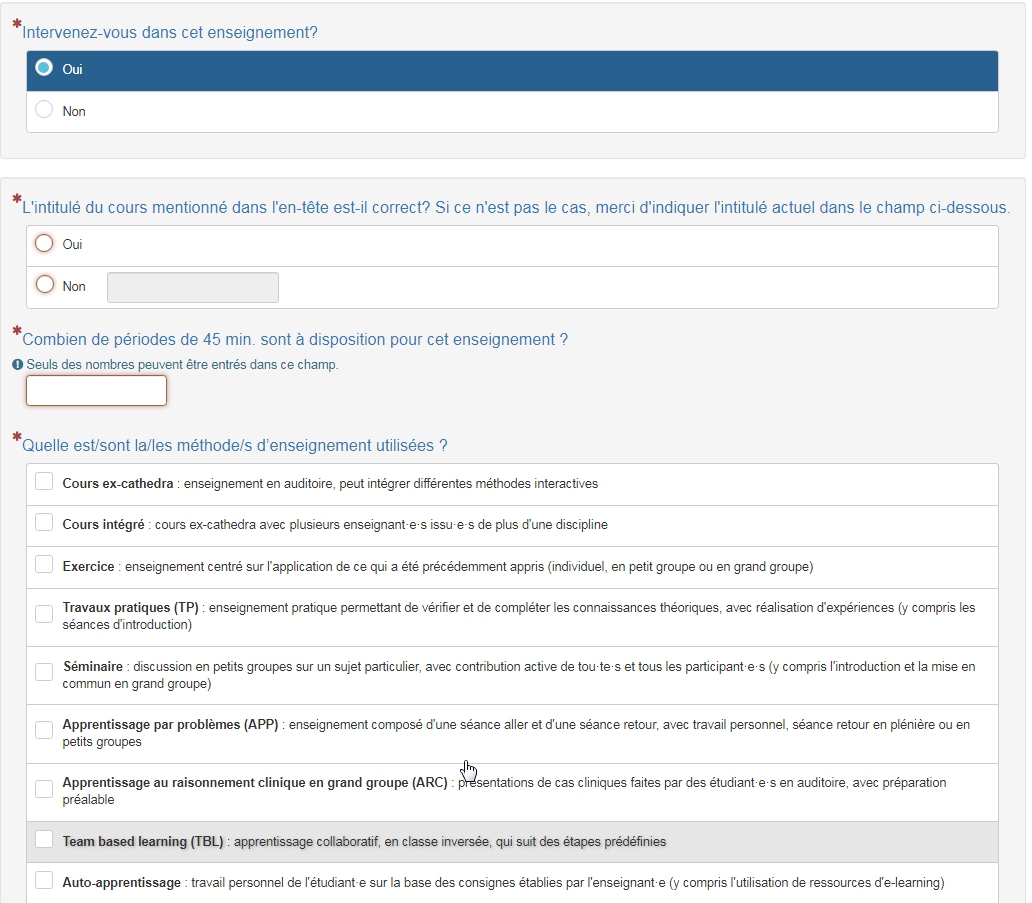This screenshot has height=903, width=1032.
Task: Choose Oui for course title correctness
Action: (x=44, y=244)
